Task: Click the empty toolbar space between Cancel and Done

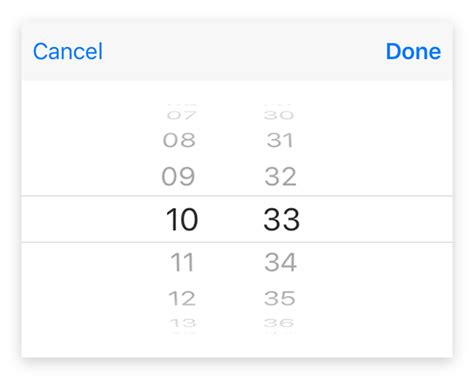Action: tap(244, 52)
